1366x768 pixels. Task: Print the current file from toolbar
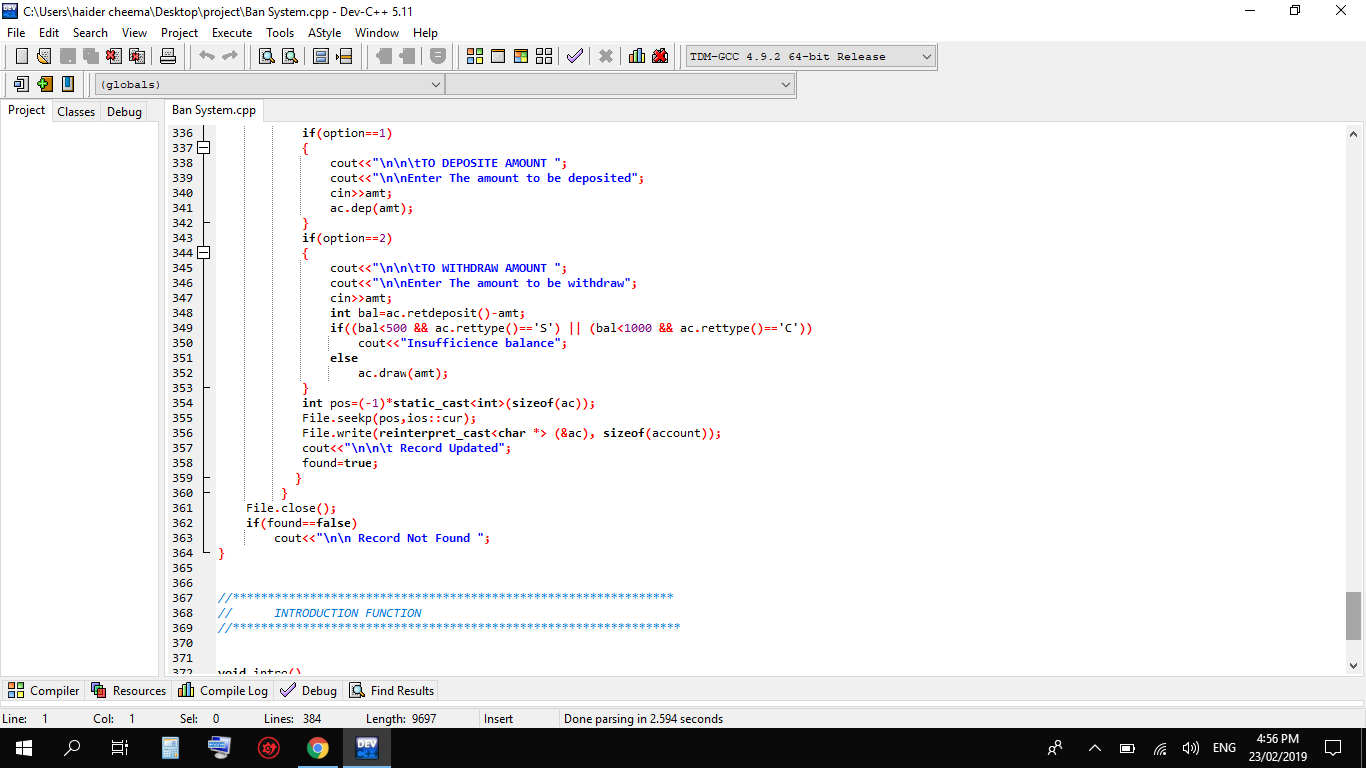(x=168, y=56)
